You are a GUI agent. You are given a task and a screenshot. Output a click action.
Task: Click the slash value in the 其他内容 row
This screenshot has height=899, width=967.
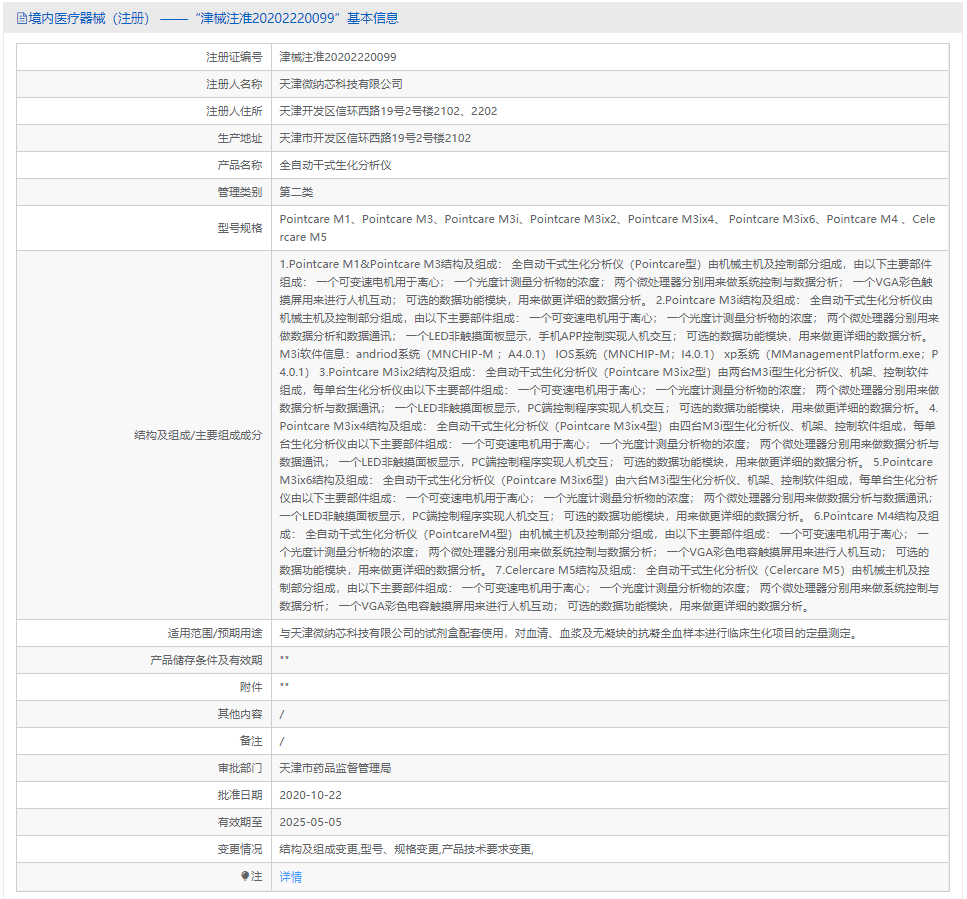282,715
